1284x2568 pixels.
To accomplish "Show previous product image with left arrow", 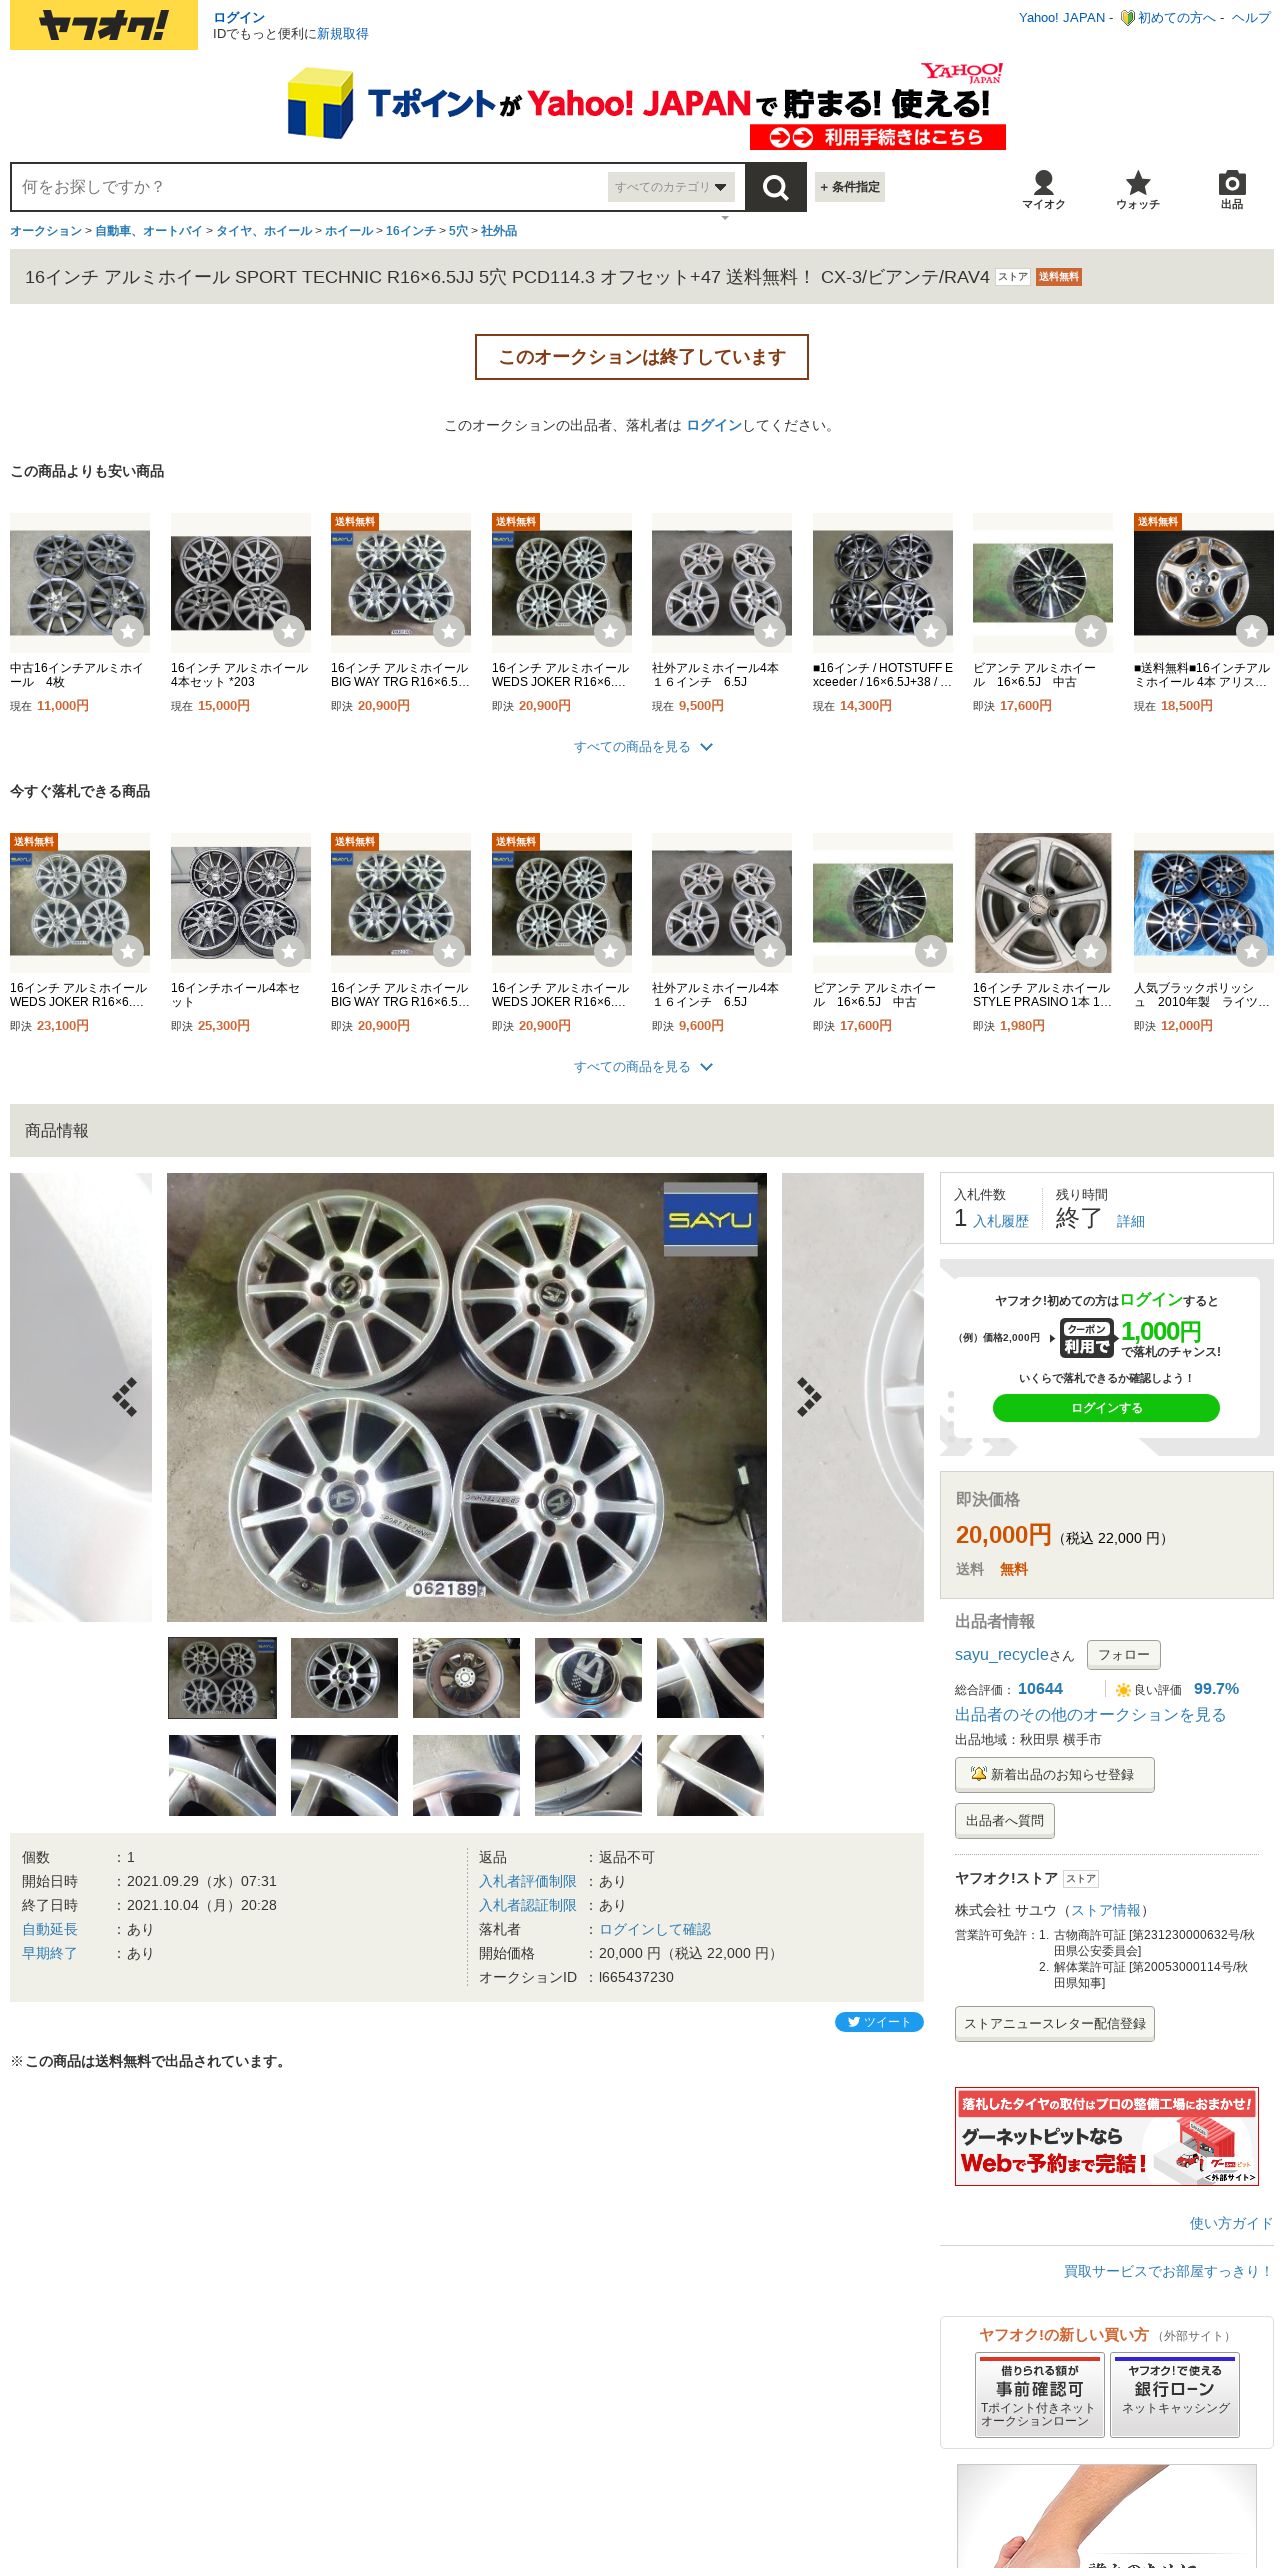I will [125, 1396].
